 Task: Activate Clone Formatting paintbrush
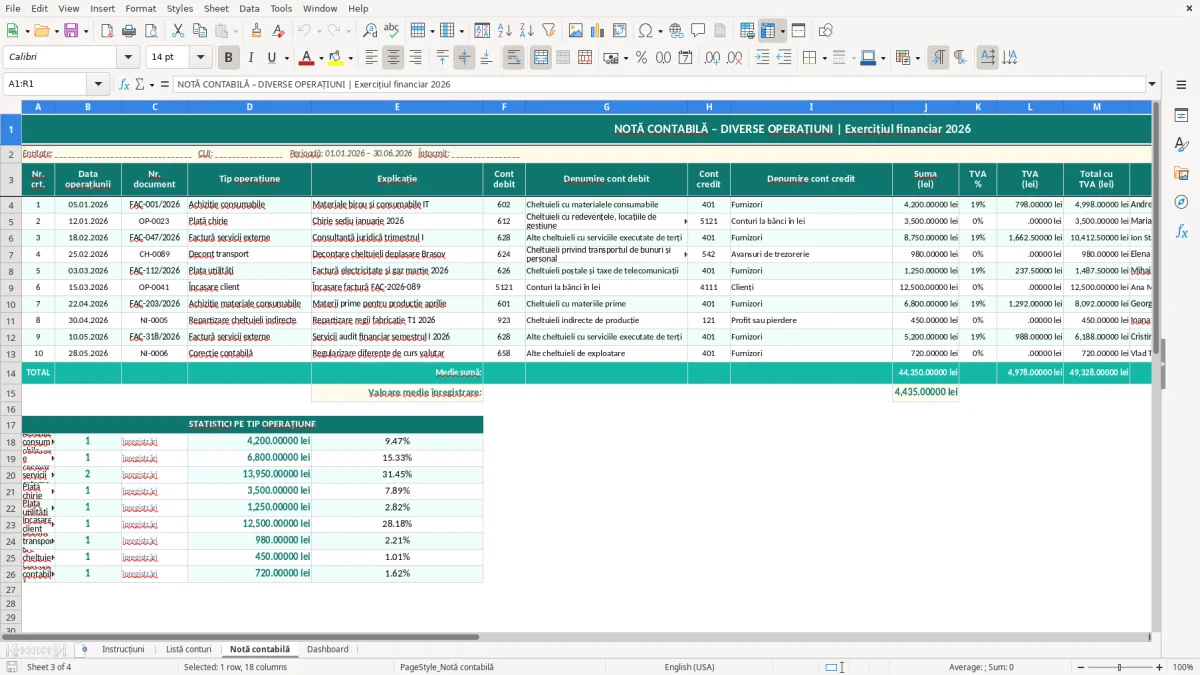click(256, 31)
